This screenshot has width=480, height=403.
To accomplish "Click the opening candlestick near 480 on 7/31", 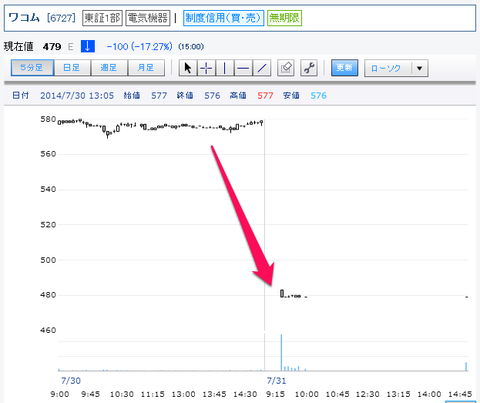I will (x=282, y=294).
